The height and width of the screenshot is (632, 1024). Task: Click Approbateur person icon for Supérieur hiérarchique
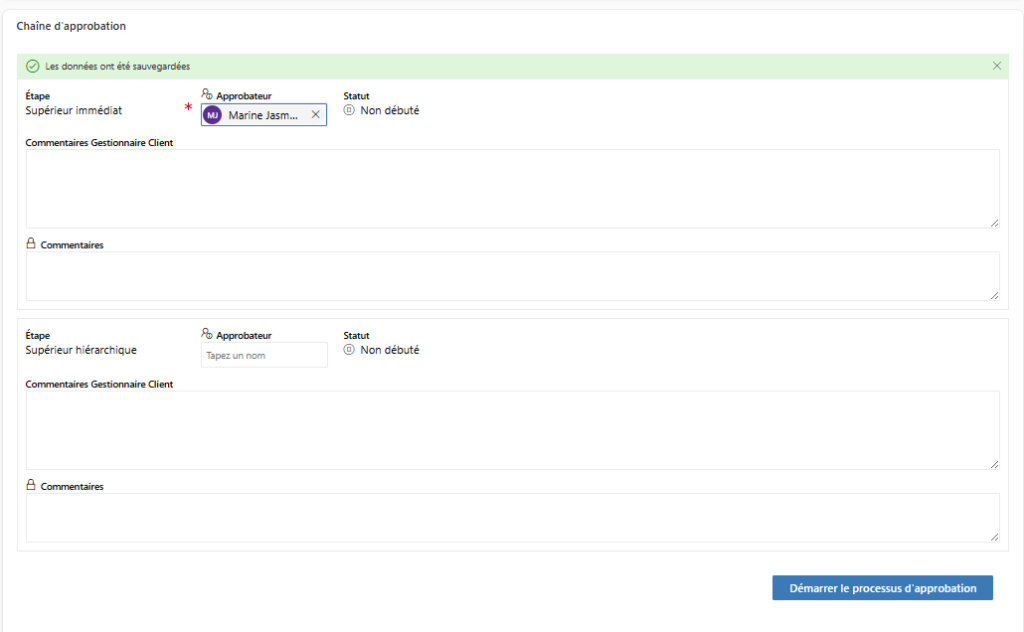(207, 334)
